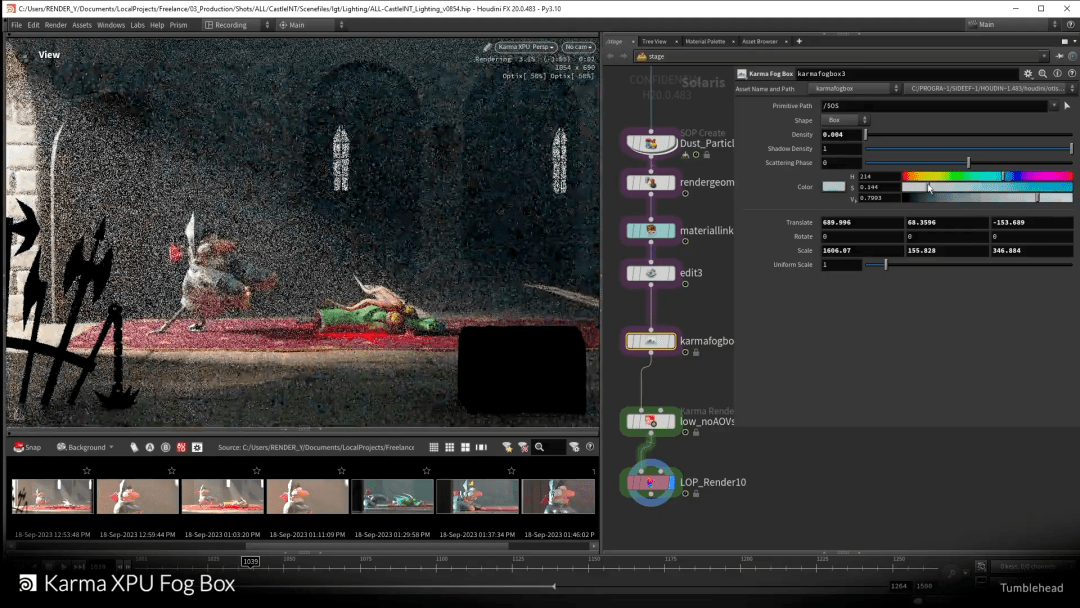Select the karmafogbox node icon

[651, 341]
